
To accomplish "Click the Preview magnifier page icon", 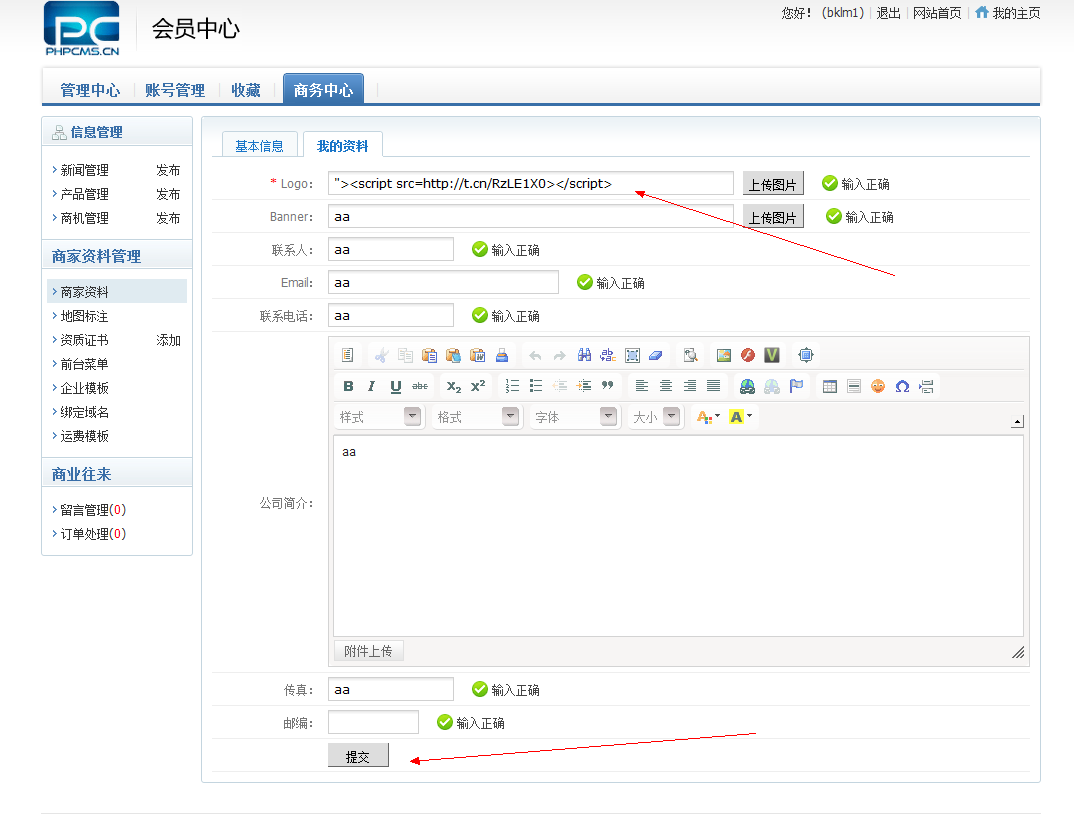I will (690, 355).
